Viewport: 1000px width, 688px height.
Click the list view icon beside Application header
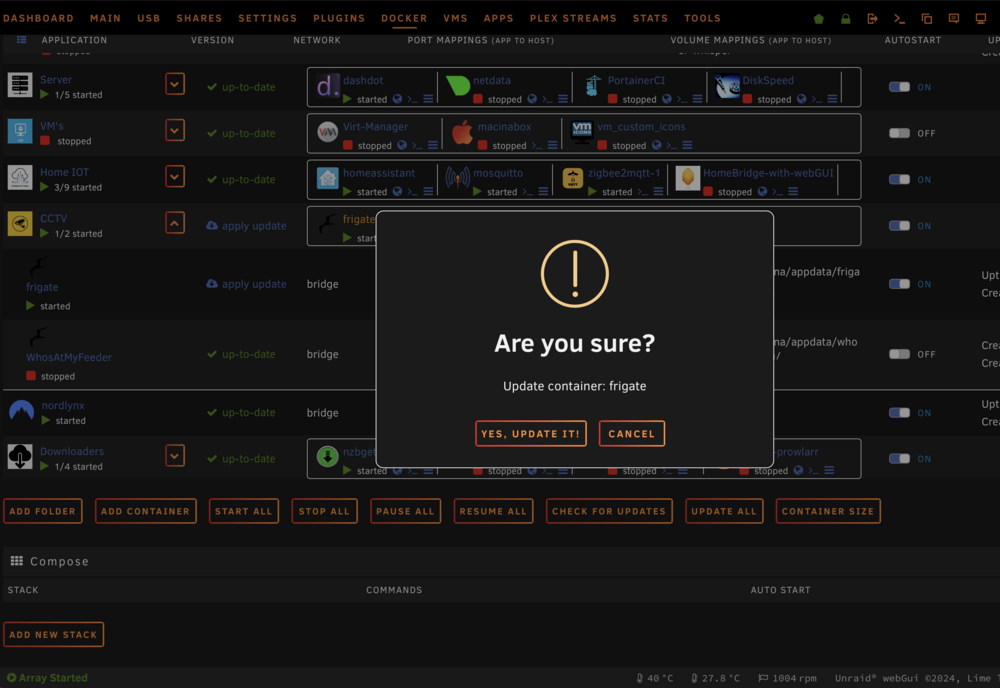(22, 40)
